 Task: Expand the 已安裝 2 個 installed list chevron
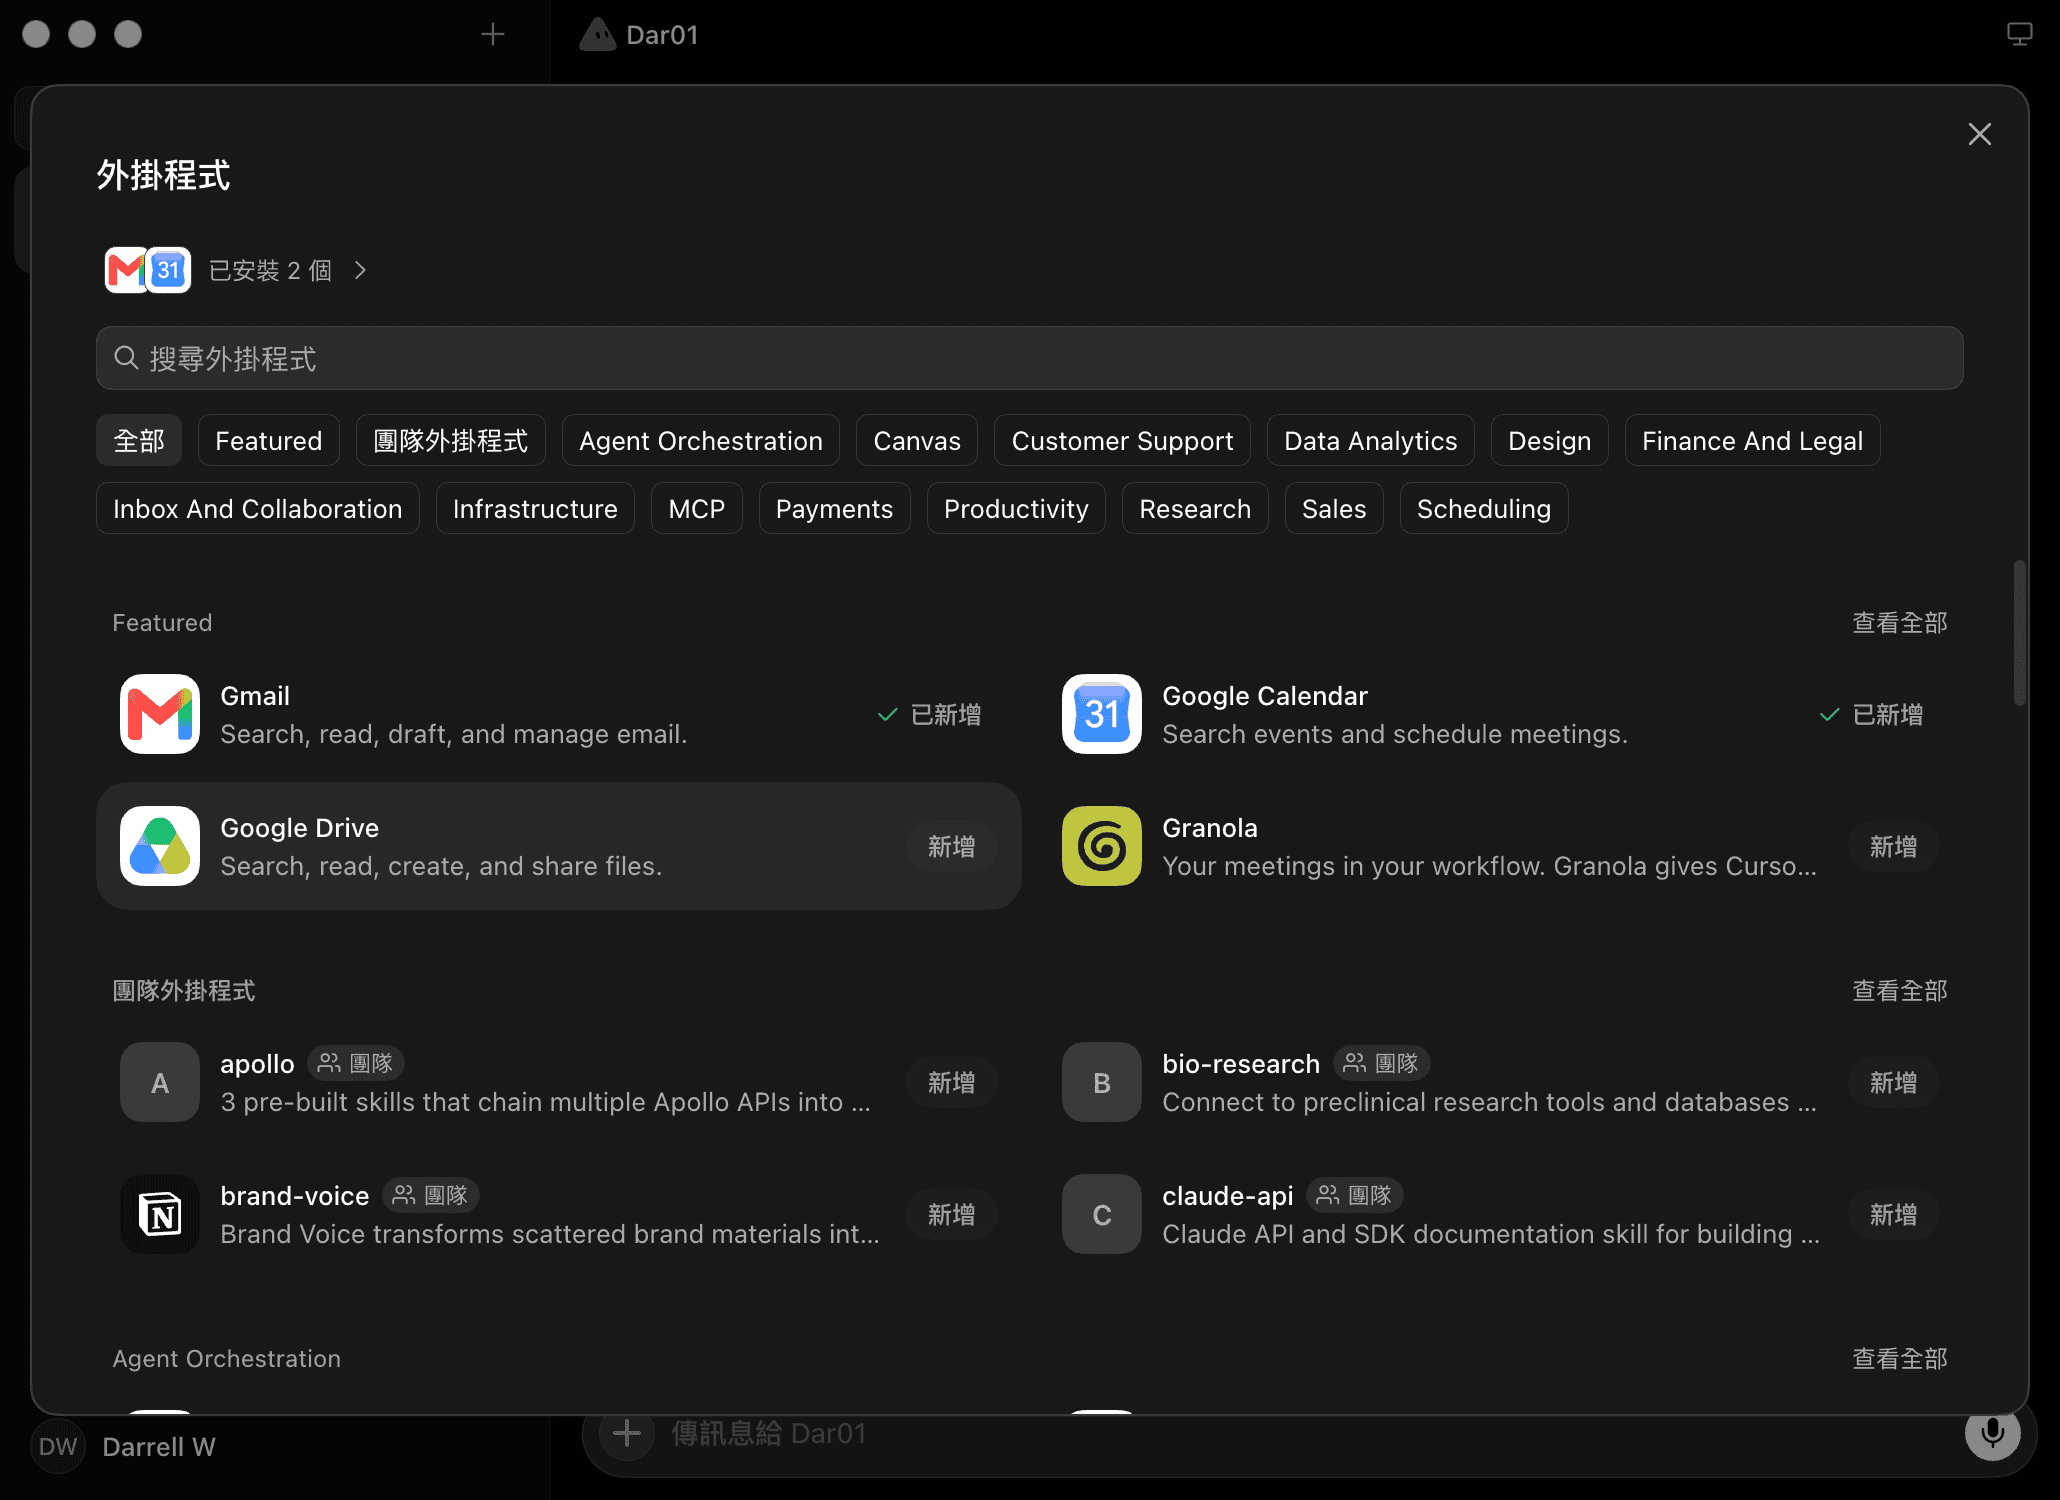360,270
